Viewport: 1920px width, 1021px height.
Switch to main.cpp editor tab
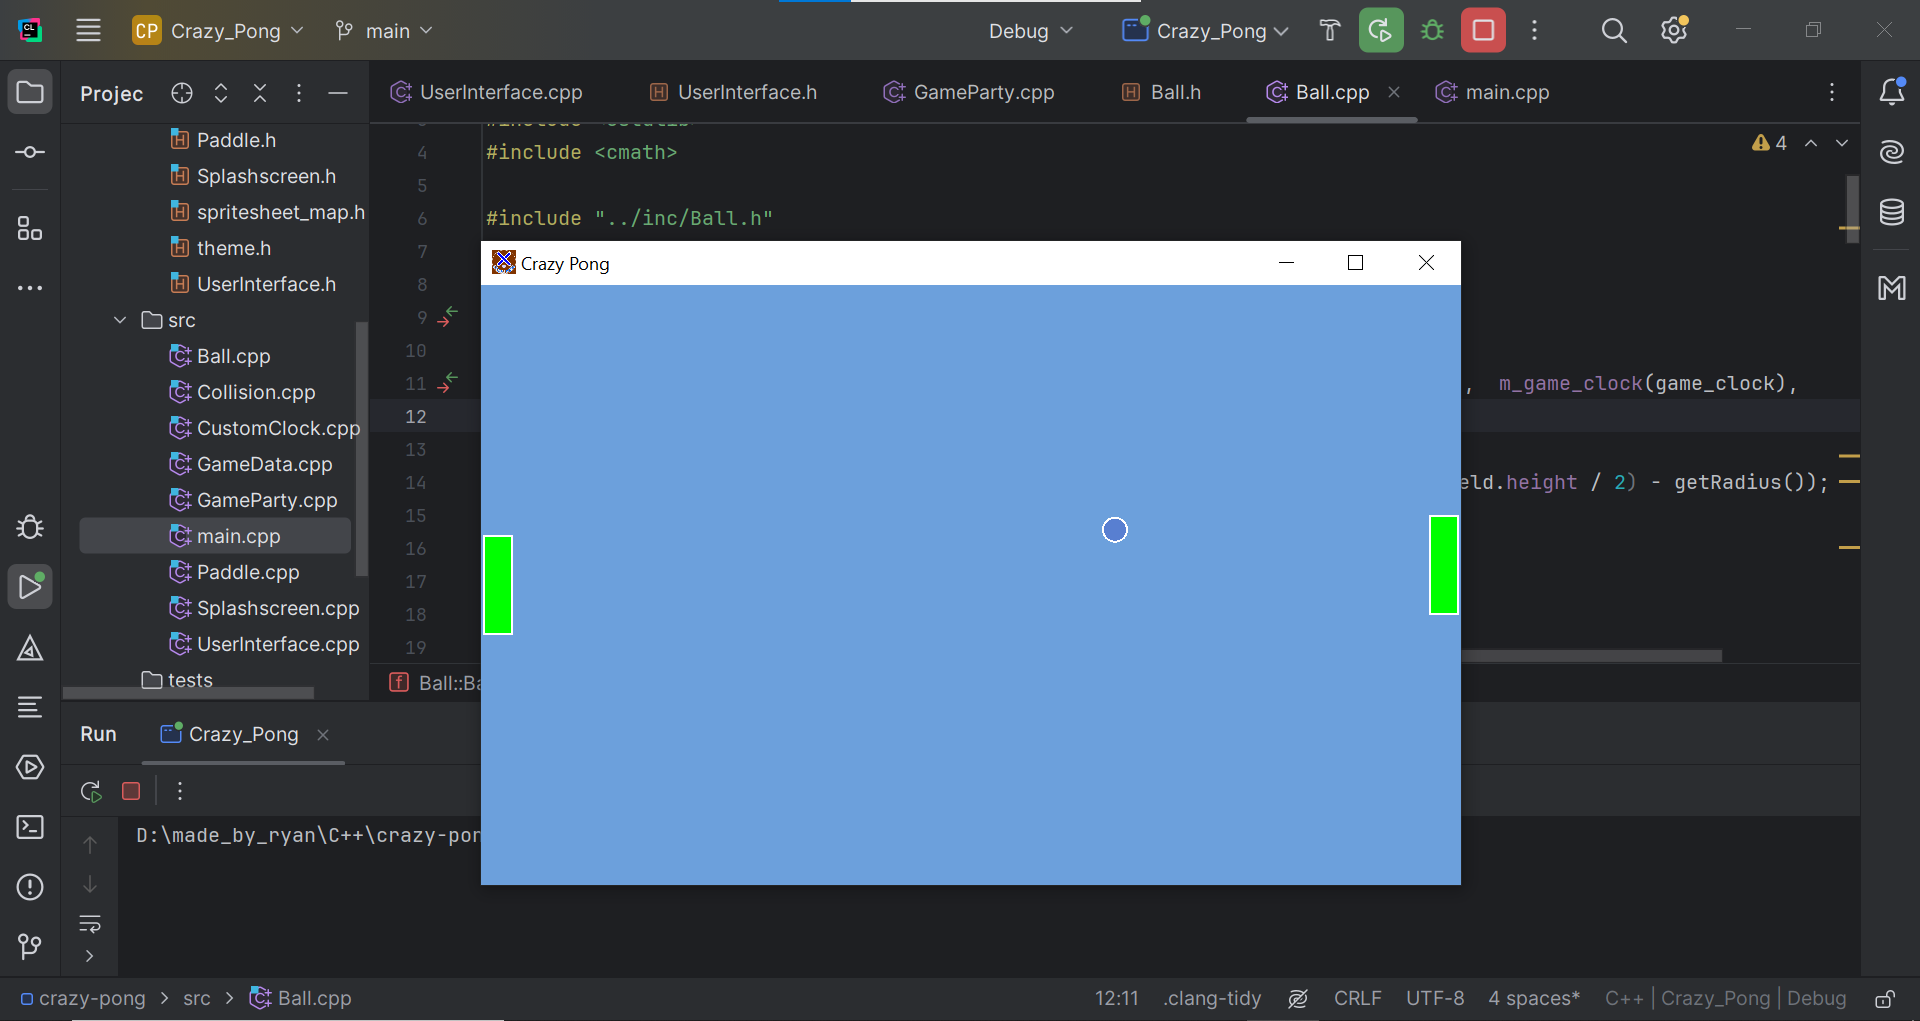pos(1493,92)
